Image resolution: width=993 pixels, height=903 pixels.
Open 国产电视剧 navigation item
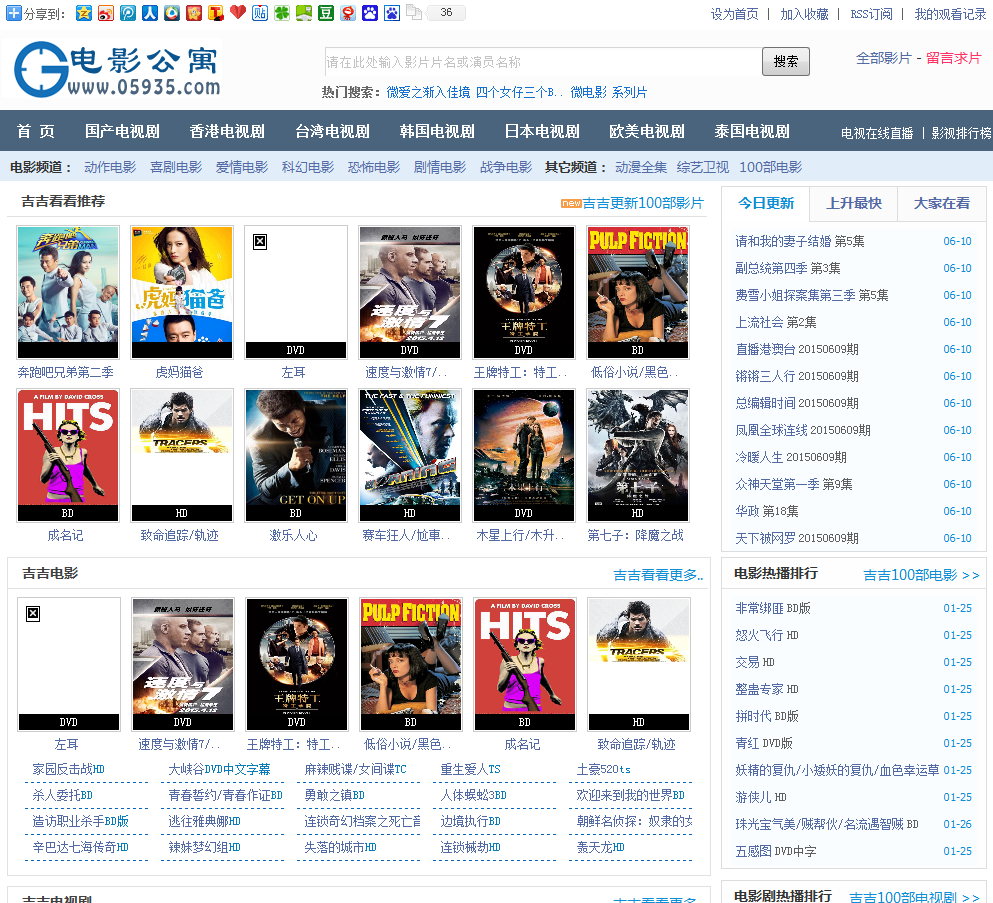pyautogui.click(x=122, y=131)
